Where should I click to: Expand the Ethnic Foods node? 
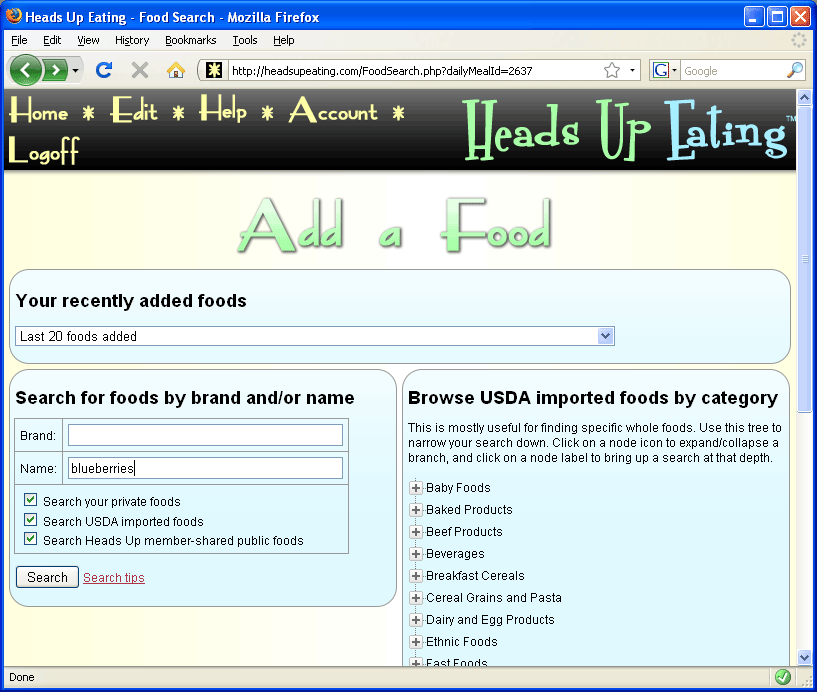[416, 641]
